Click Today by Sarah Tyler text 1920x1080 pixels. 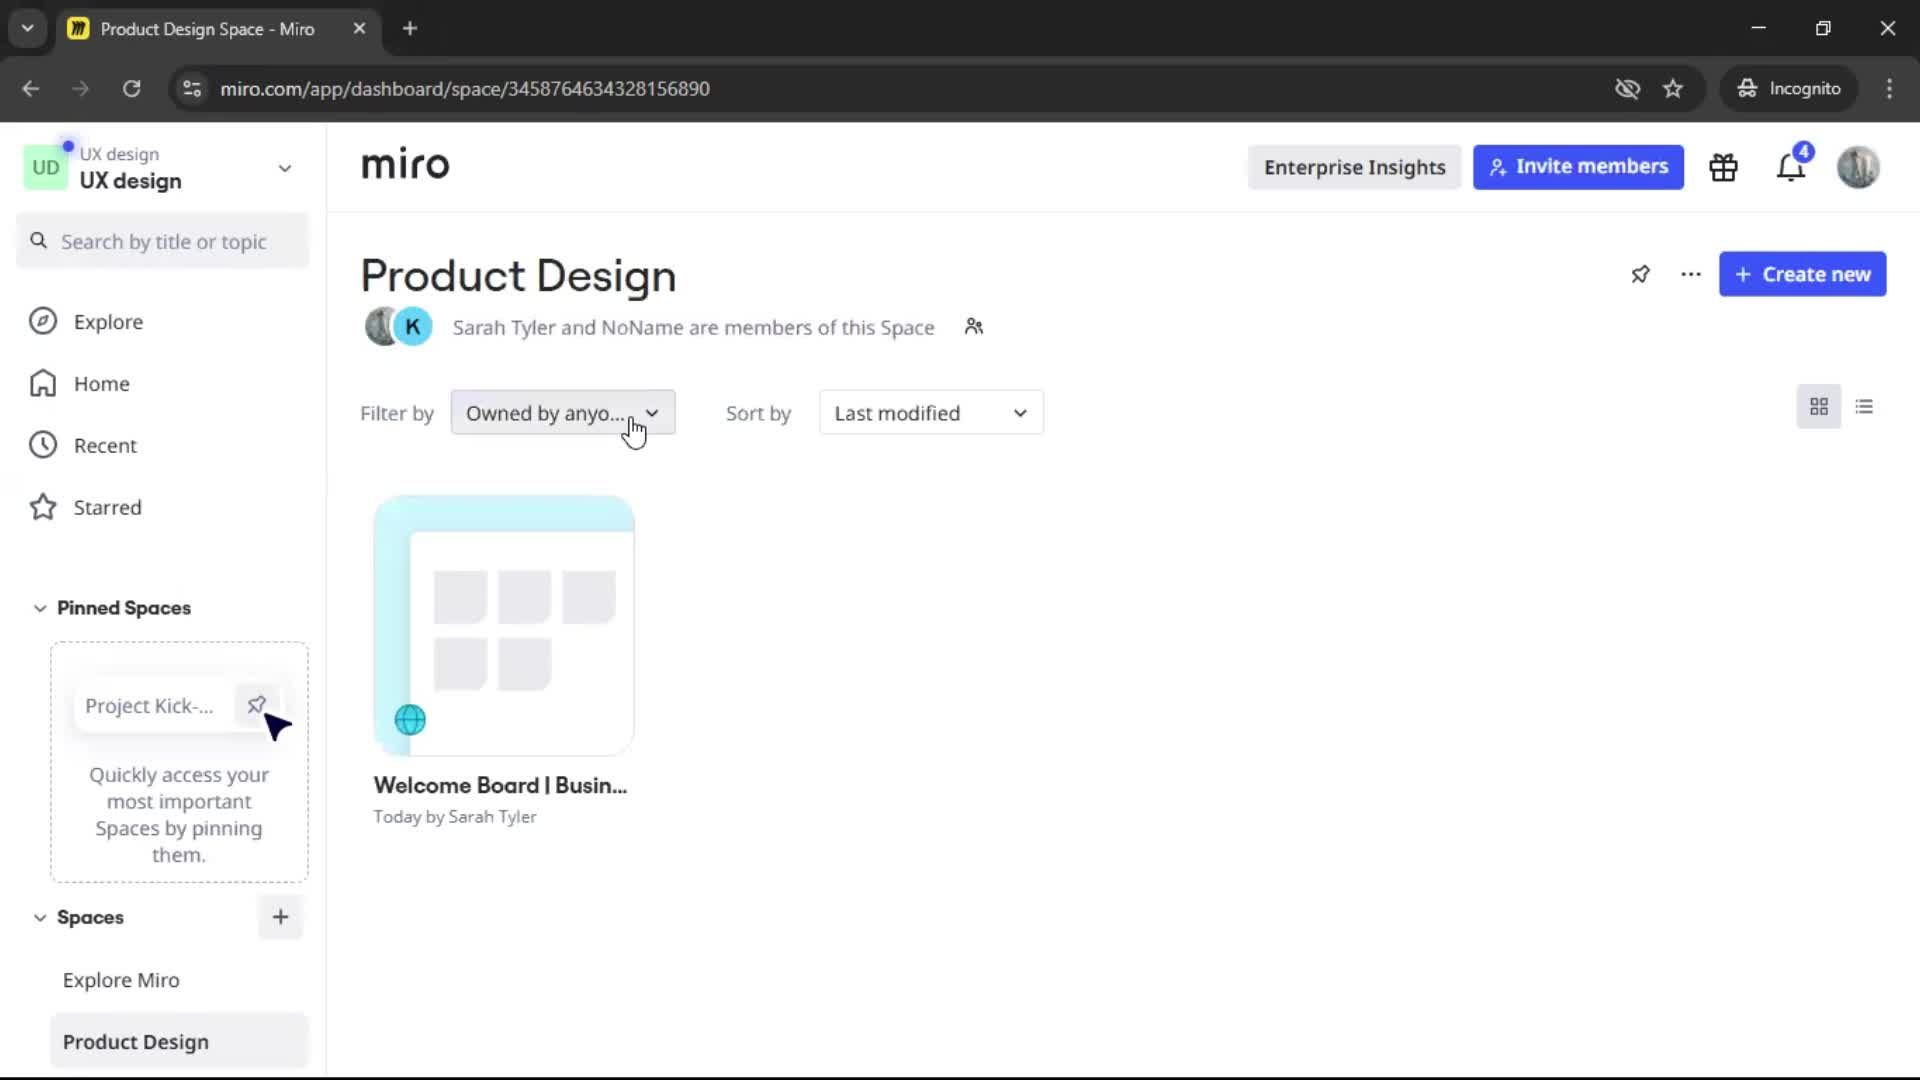(455, 817)
